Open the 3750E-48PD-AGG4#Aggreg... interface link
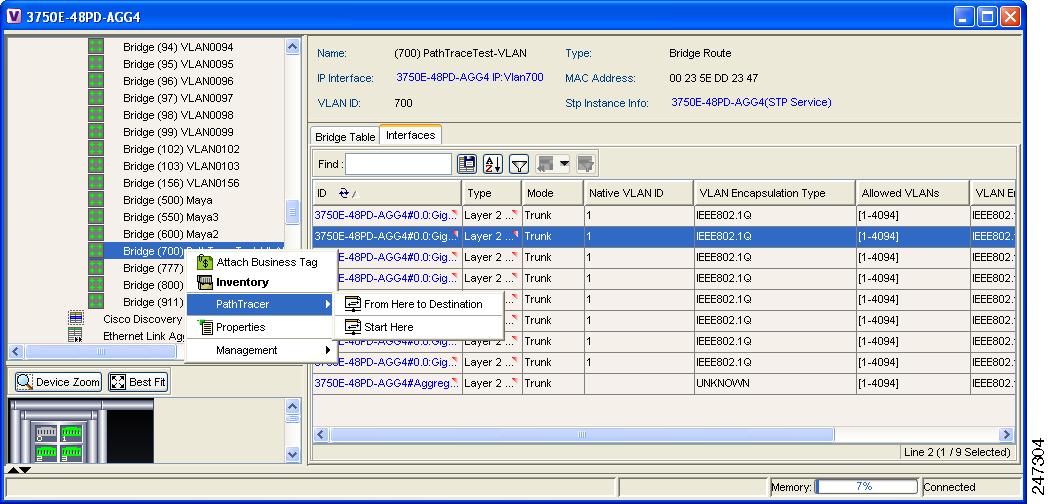The width and height of the screenshot is (1048, 504). (x=387, y=383)
